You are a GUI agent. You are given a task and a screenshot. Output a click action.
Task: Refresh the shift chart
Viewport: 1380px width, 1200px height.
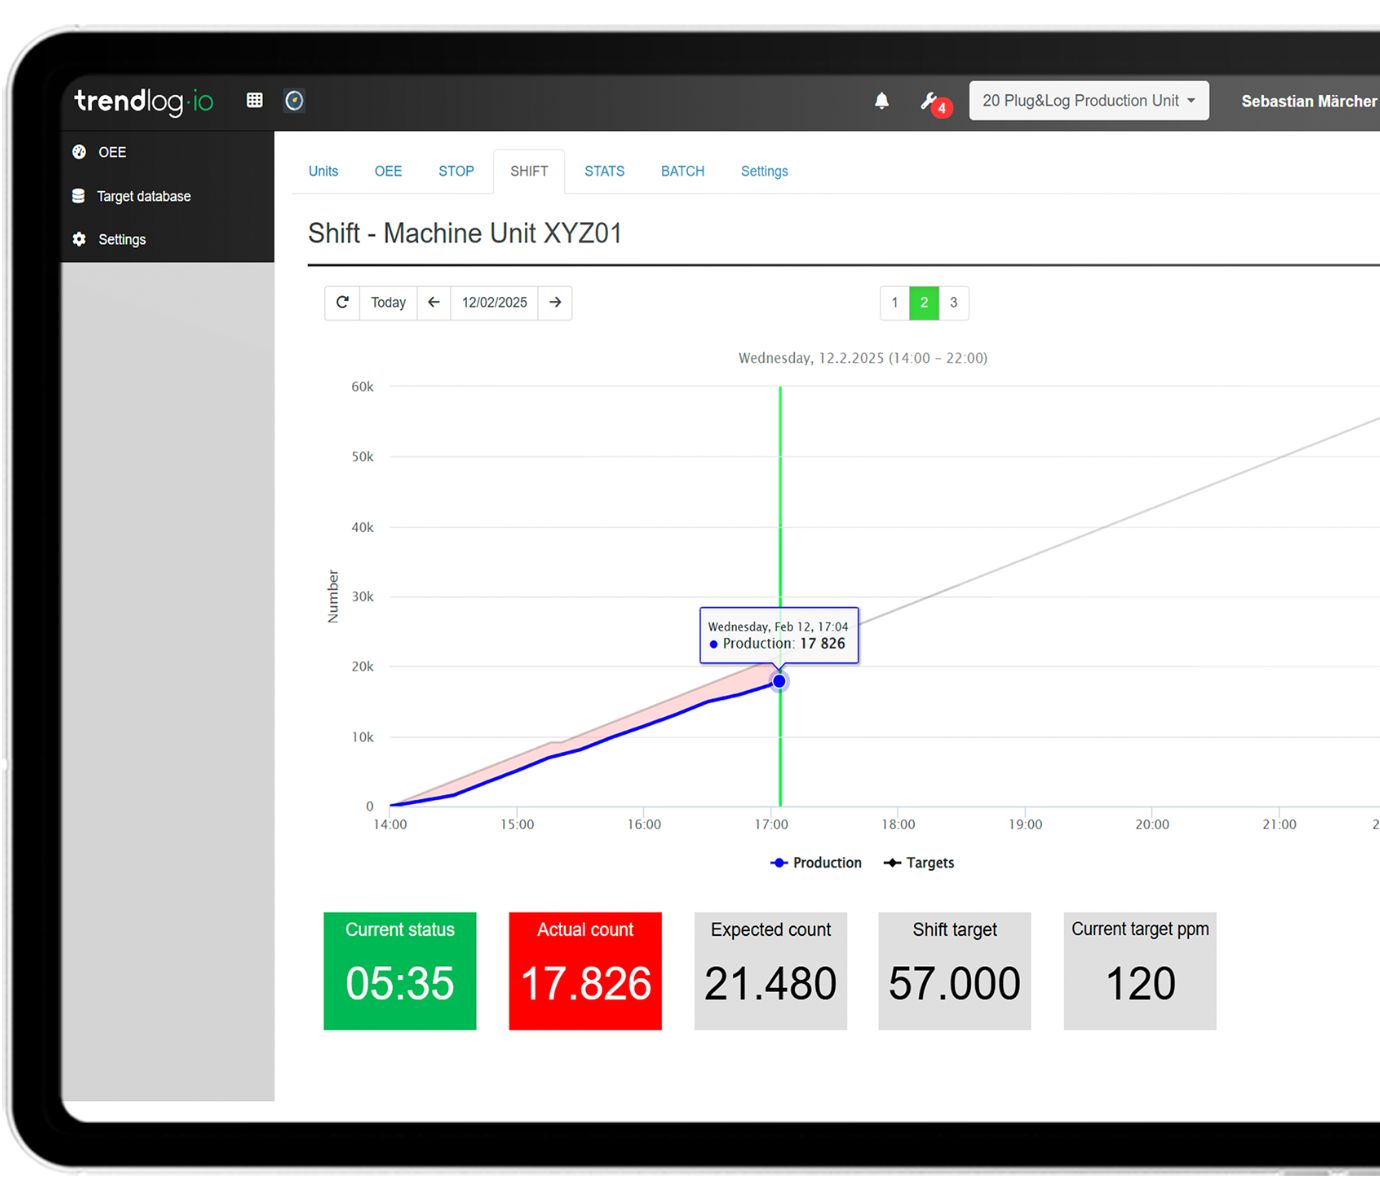coord(342,302)
